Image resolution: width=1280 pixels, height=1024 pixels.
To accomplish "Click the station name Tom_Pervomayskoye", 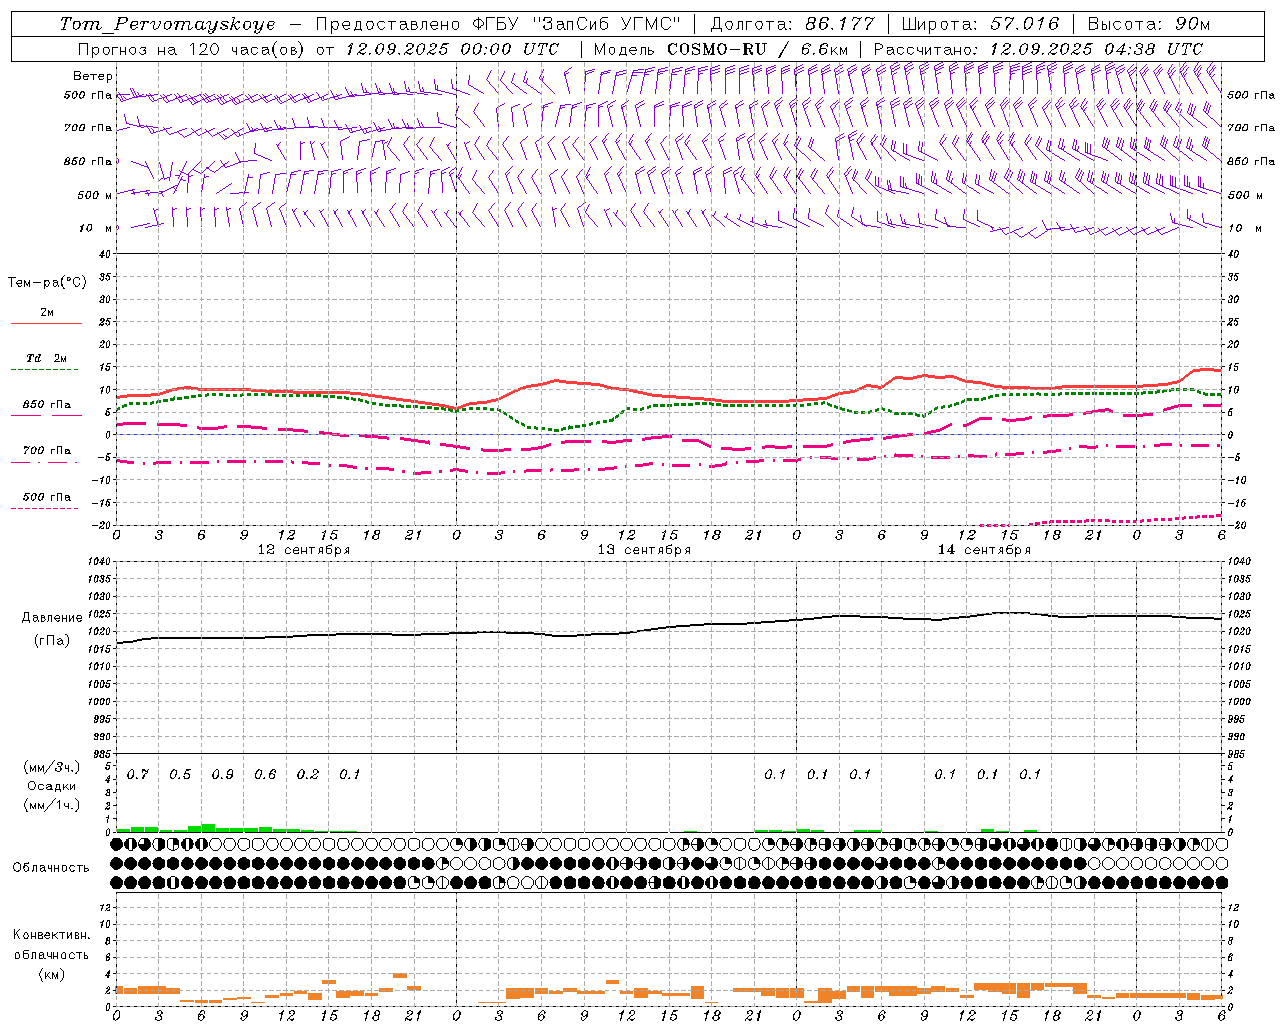I will point(167,24).
